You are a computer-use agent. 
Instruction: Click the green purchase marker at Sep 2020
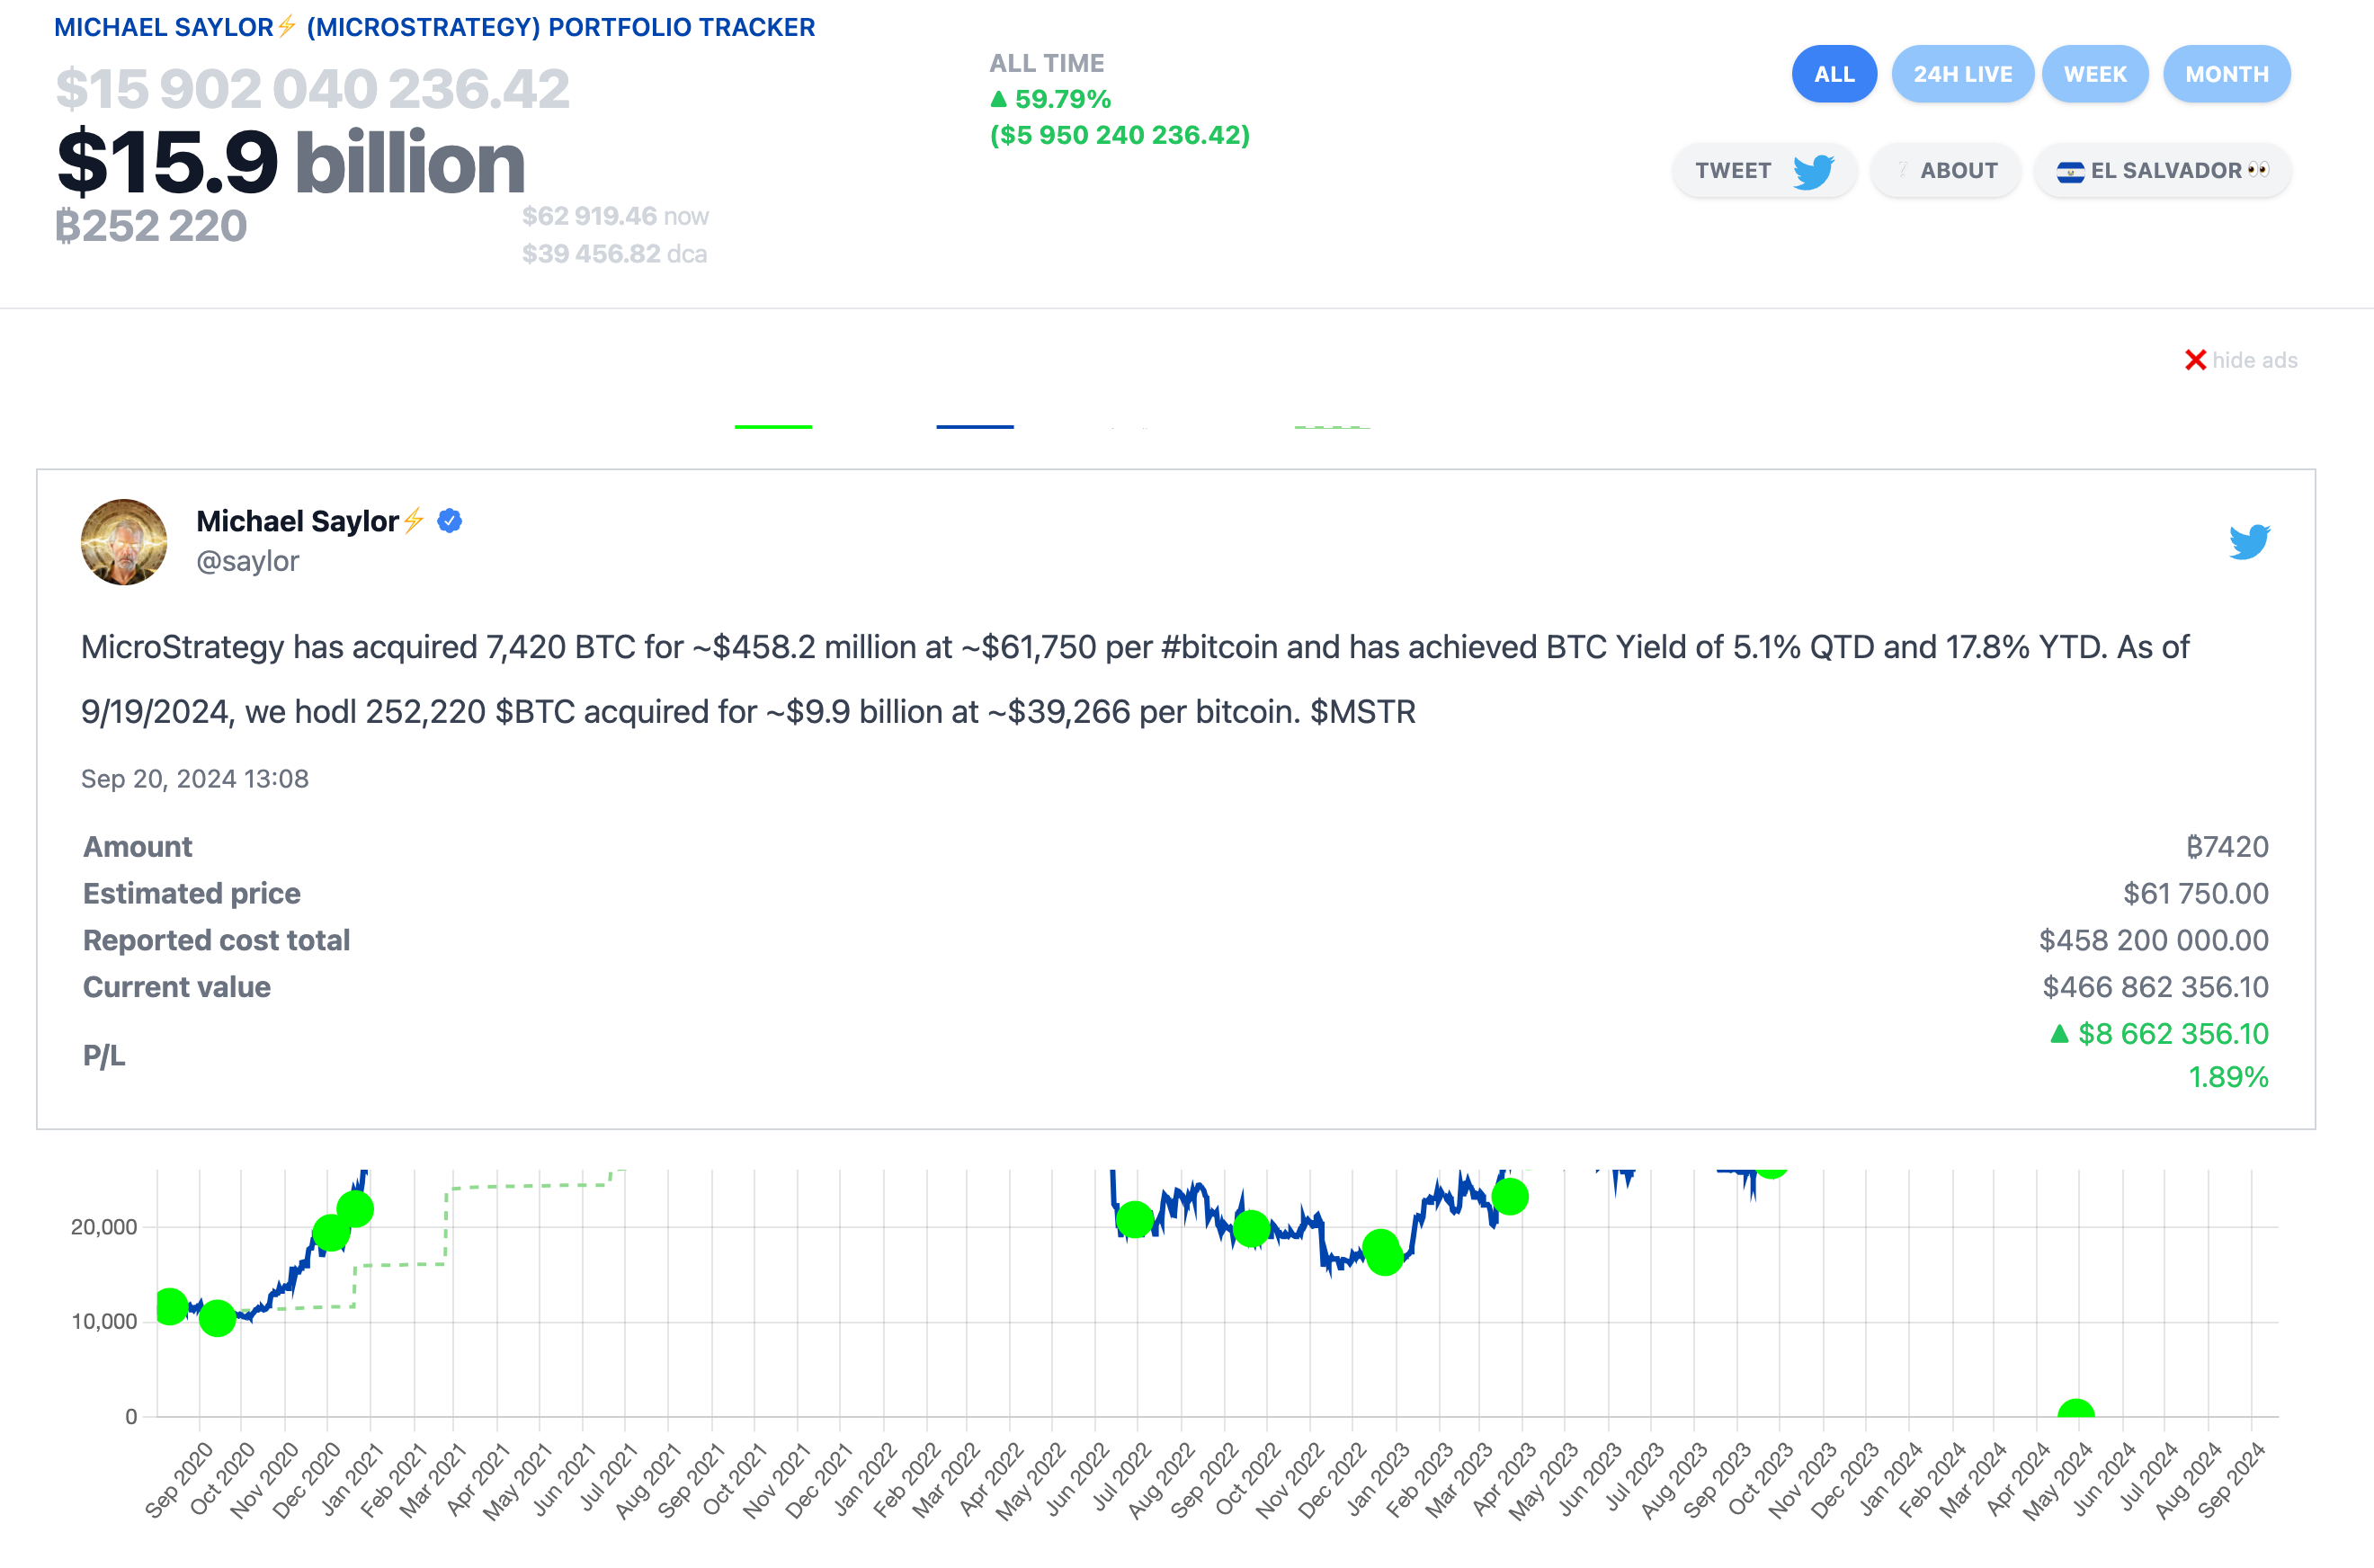170,1306
